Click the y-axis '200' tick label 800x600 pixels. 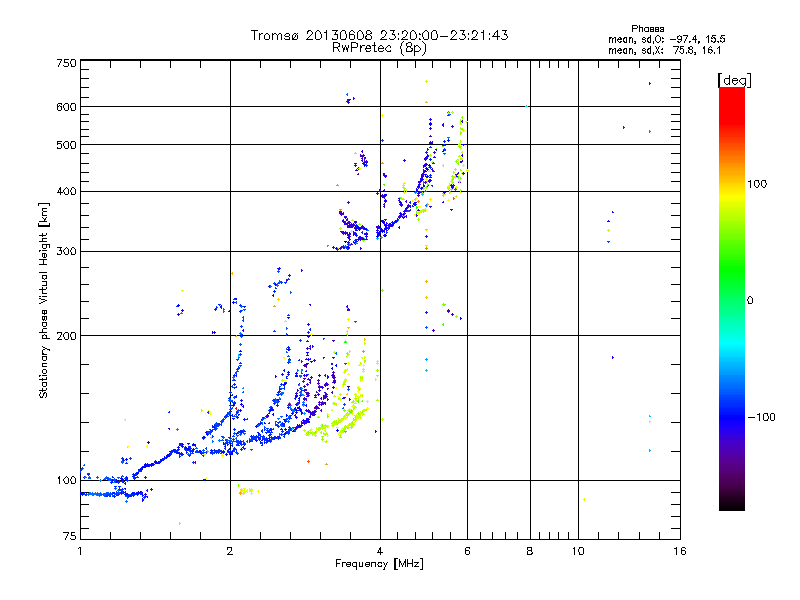pos(66,336)
